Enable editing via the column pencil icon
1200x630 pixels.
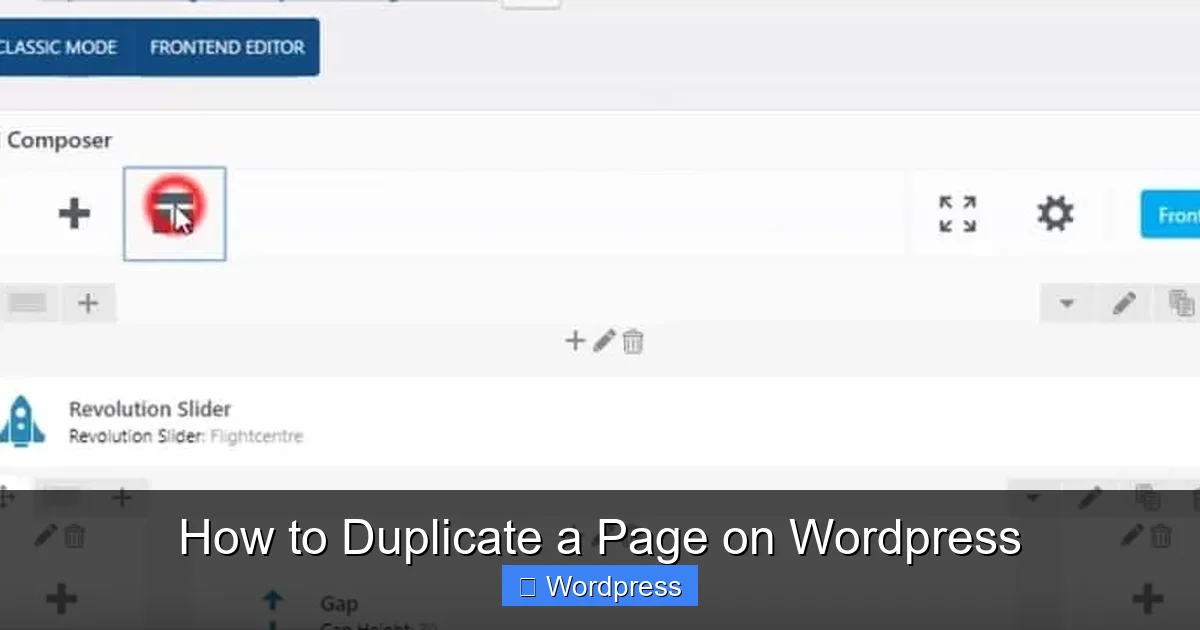(x=604, y=341)
